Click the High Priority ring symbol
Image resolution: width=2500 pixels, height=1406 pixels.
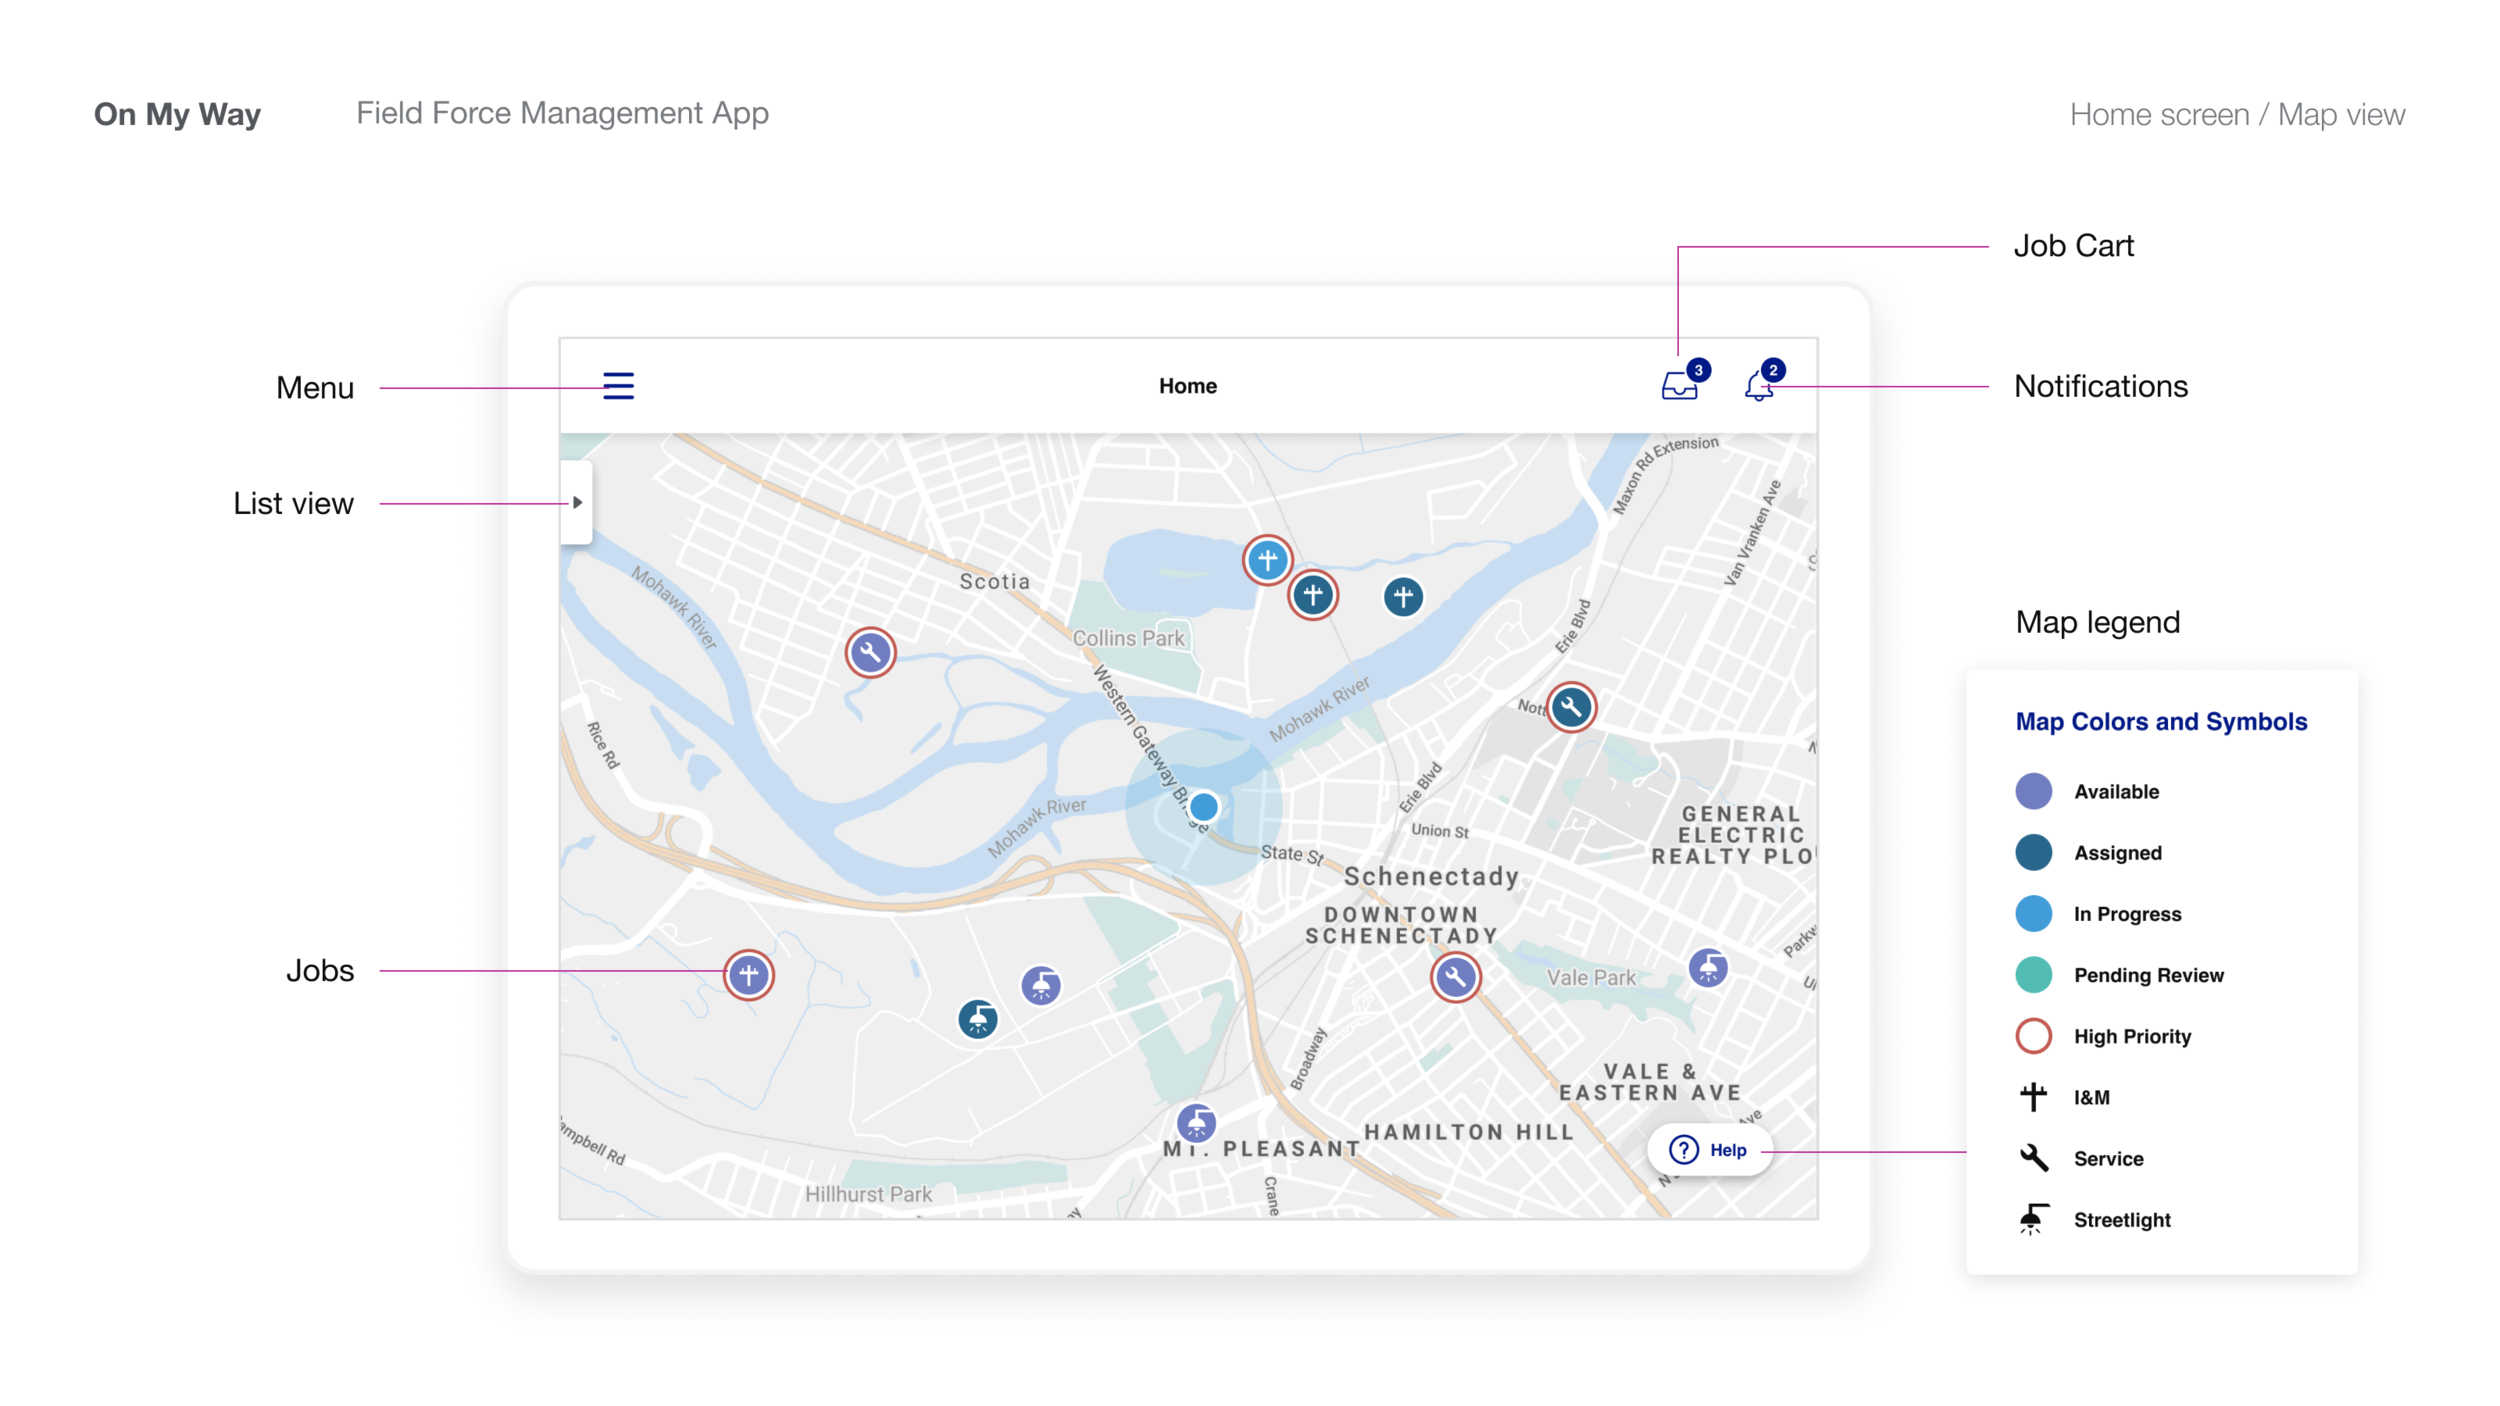pos(2034,1036)
